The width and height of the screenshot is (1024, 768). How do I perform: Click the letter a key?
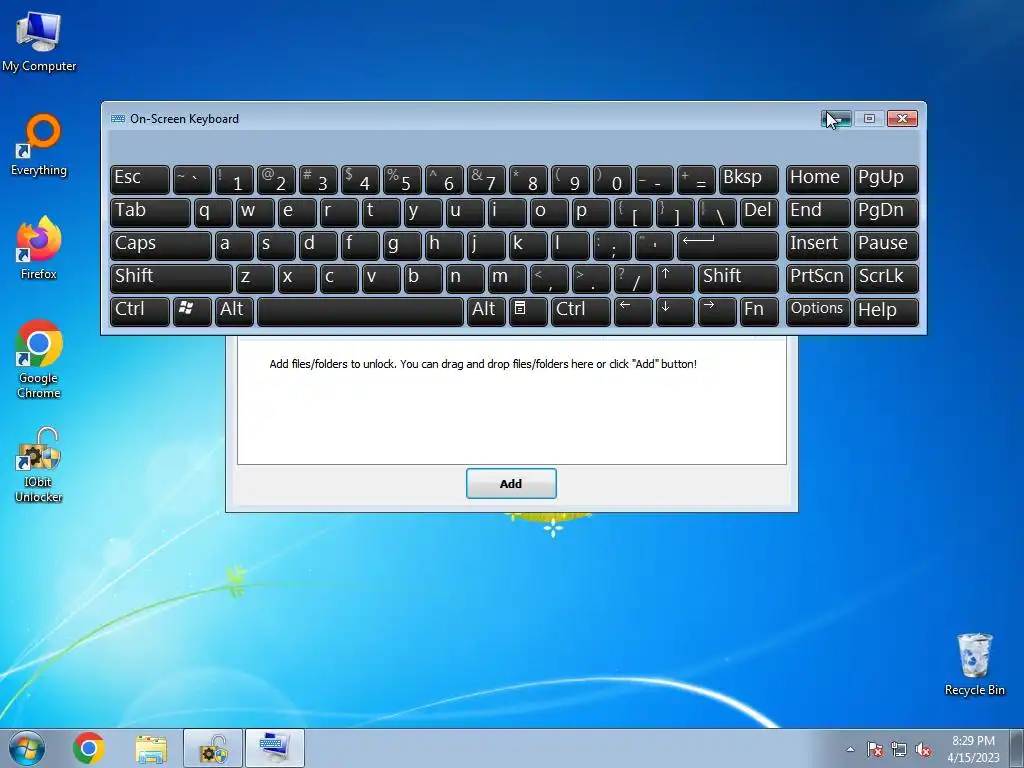[x=234, y=245]
